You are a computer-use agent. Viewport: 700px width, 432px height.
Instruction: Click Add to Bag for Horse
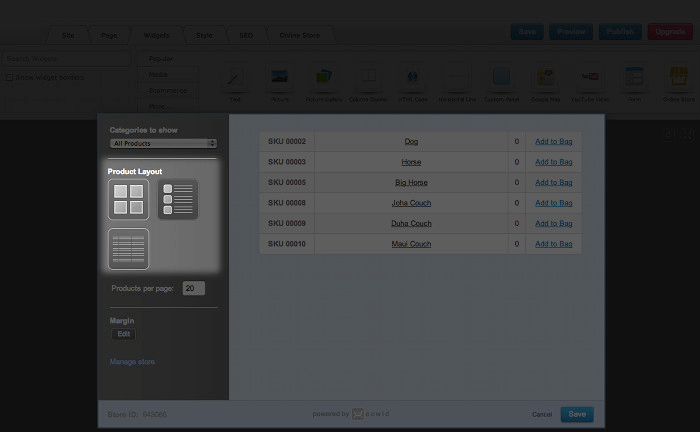pos(554,162)
